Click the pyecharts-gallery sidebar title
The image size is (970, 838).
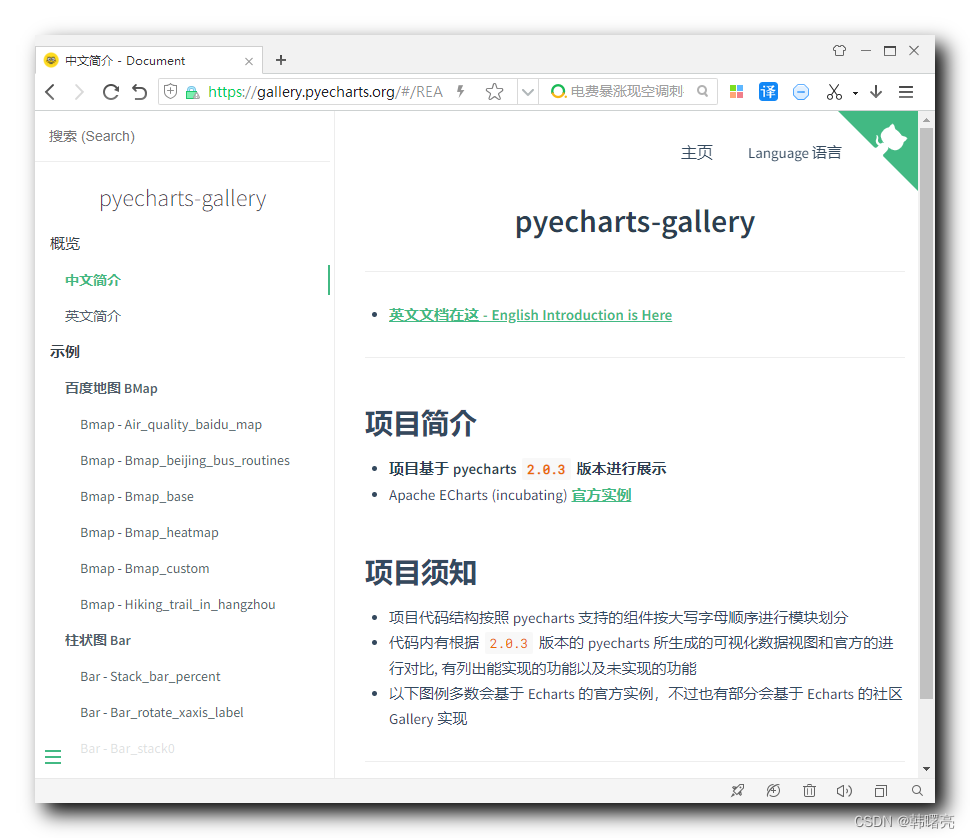182,199
